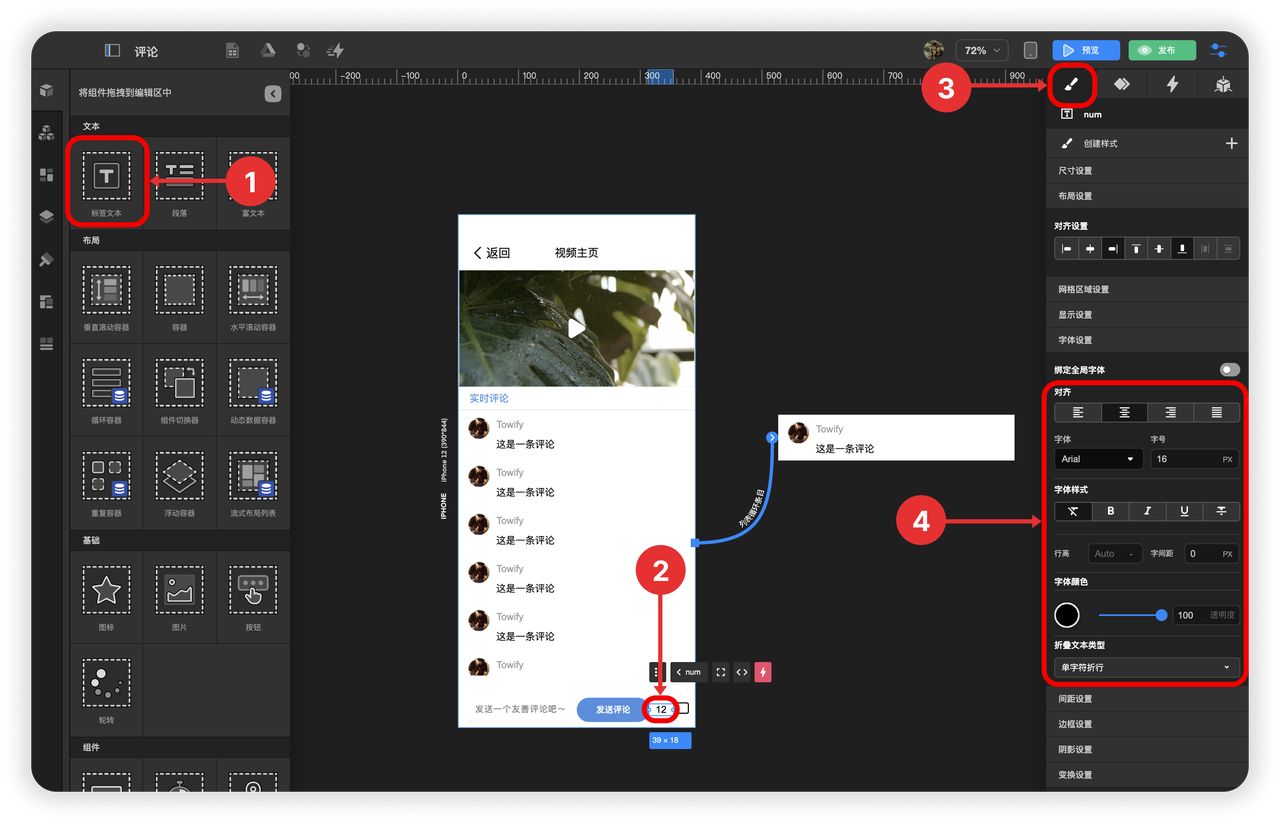Select the 标签文本 label text component
Viewport: 1280px width, 823px height.
tap(106, 183)
